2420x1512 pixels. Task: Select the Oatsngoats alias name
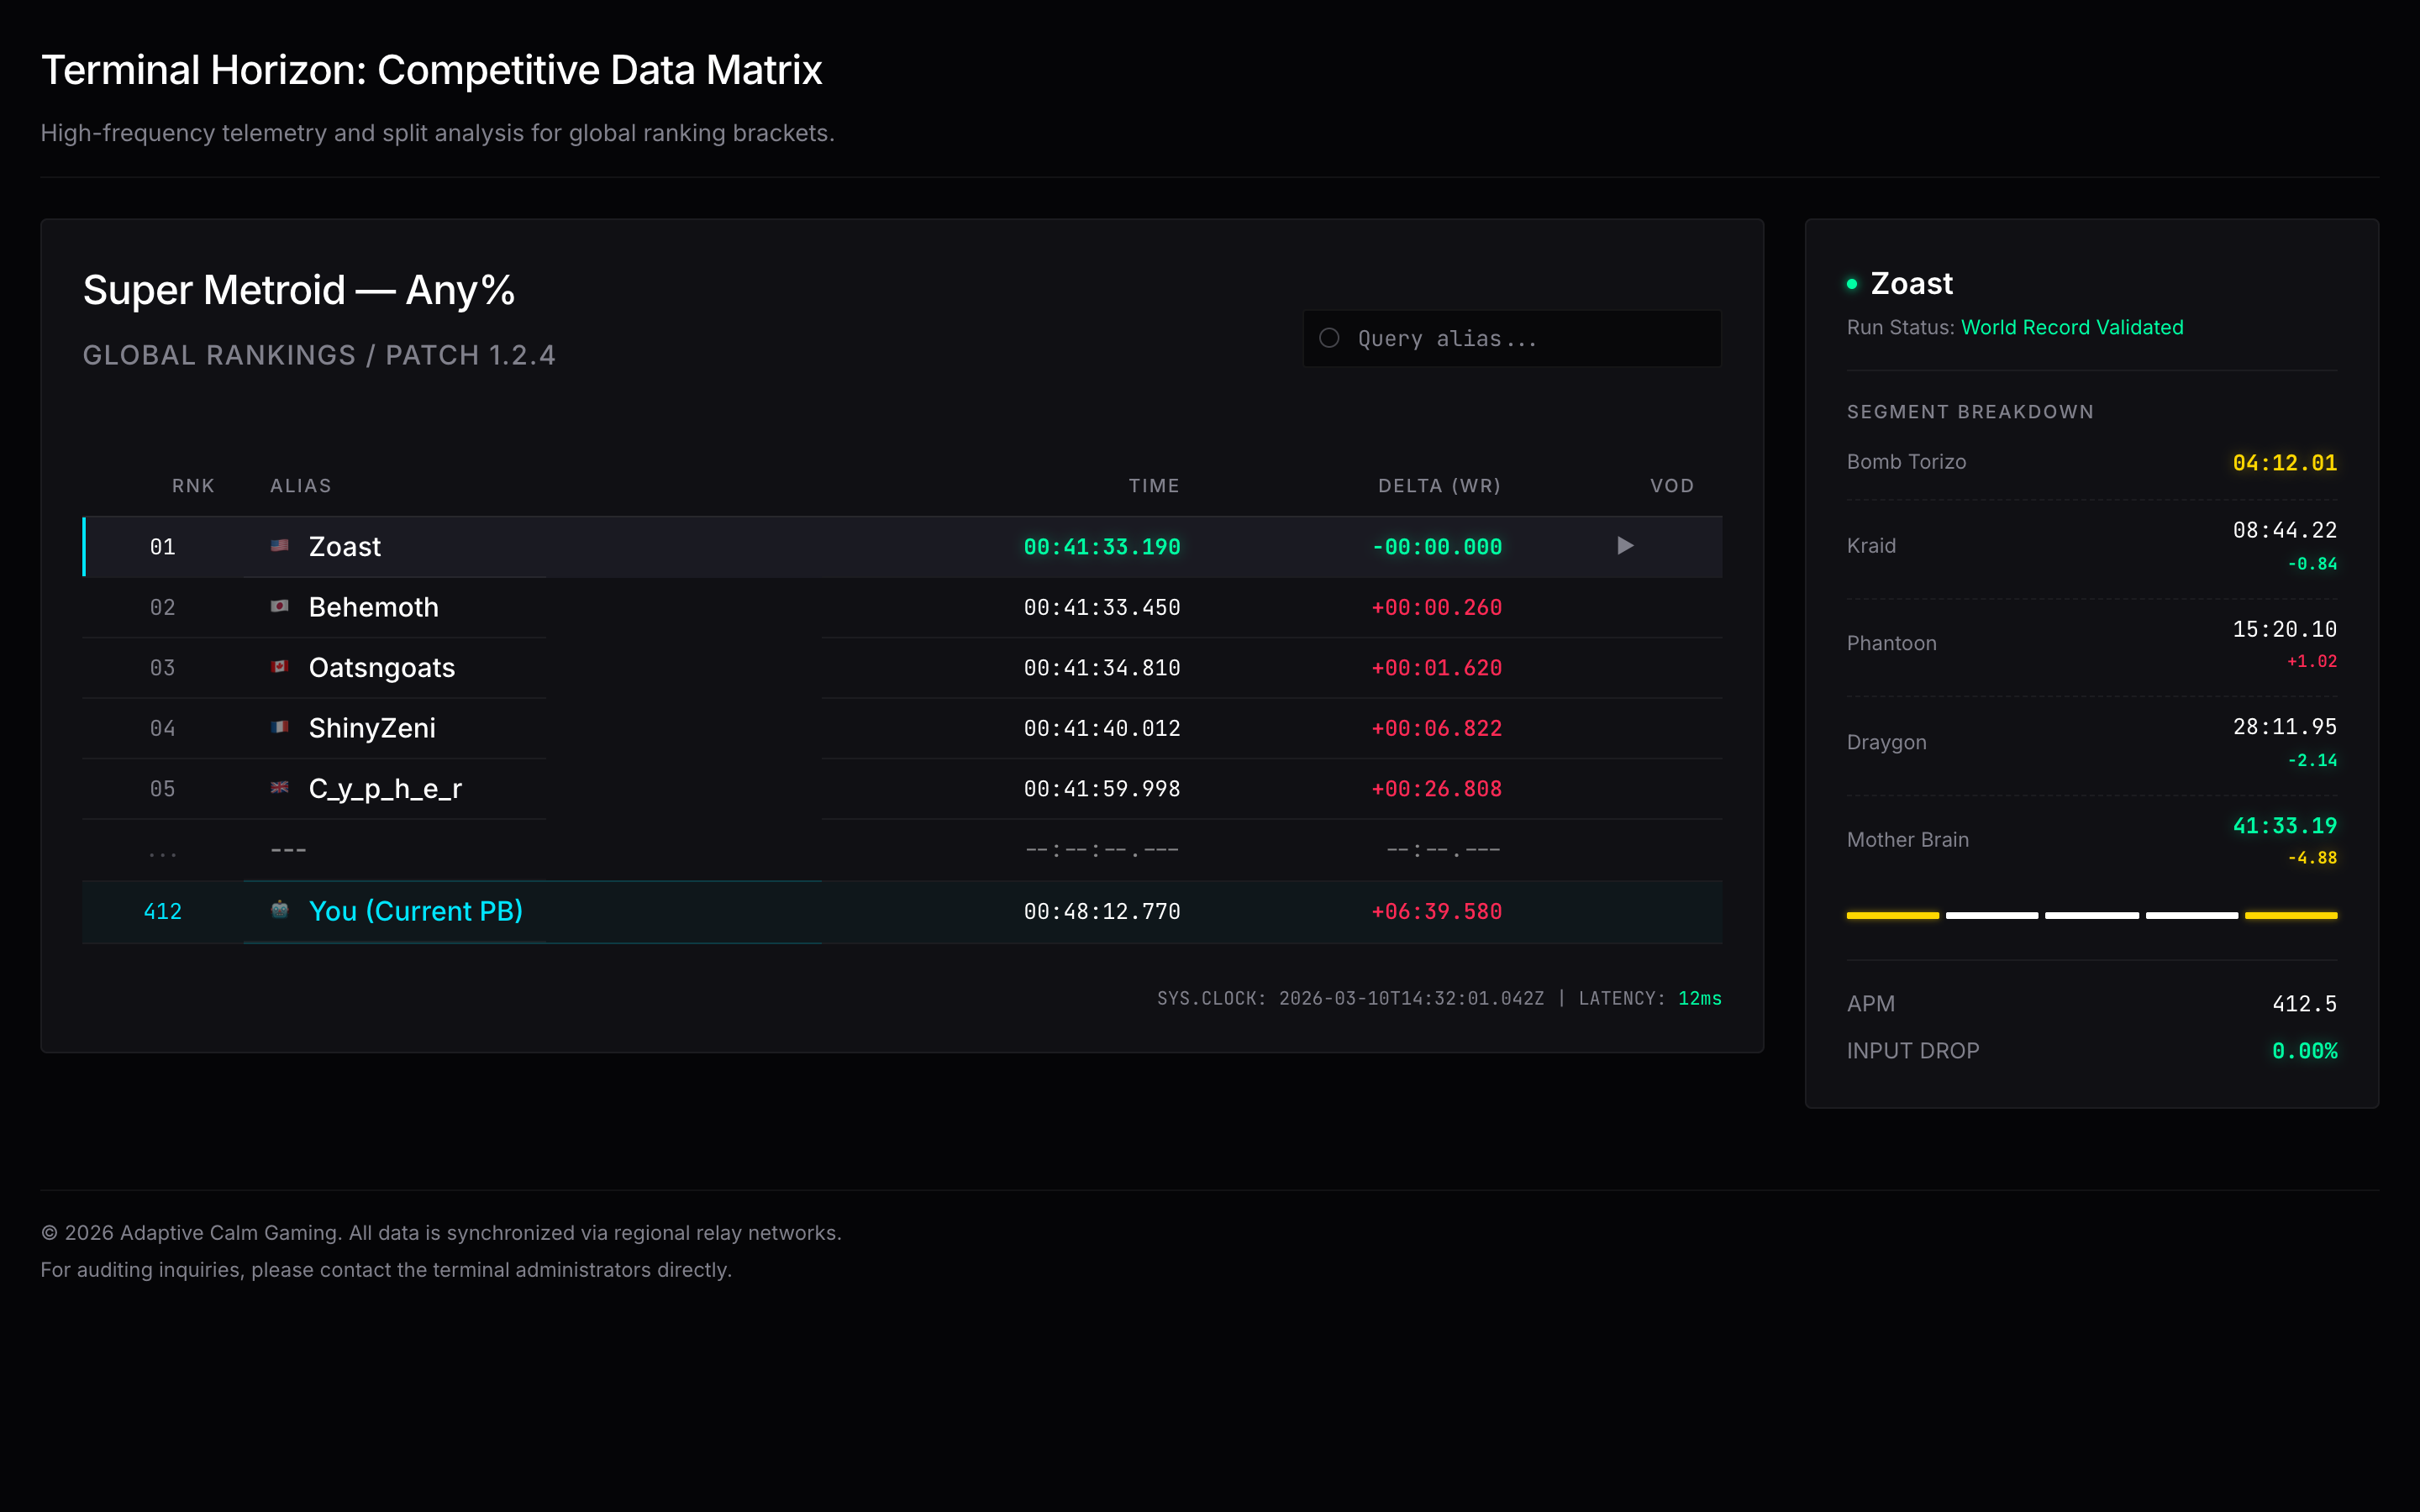click(x=381, y=668)
